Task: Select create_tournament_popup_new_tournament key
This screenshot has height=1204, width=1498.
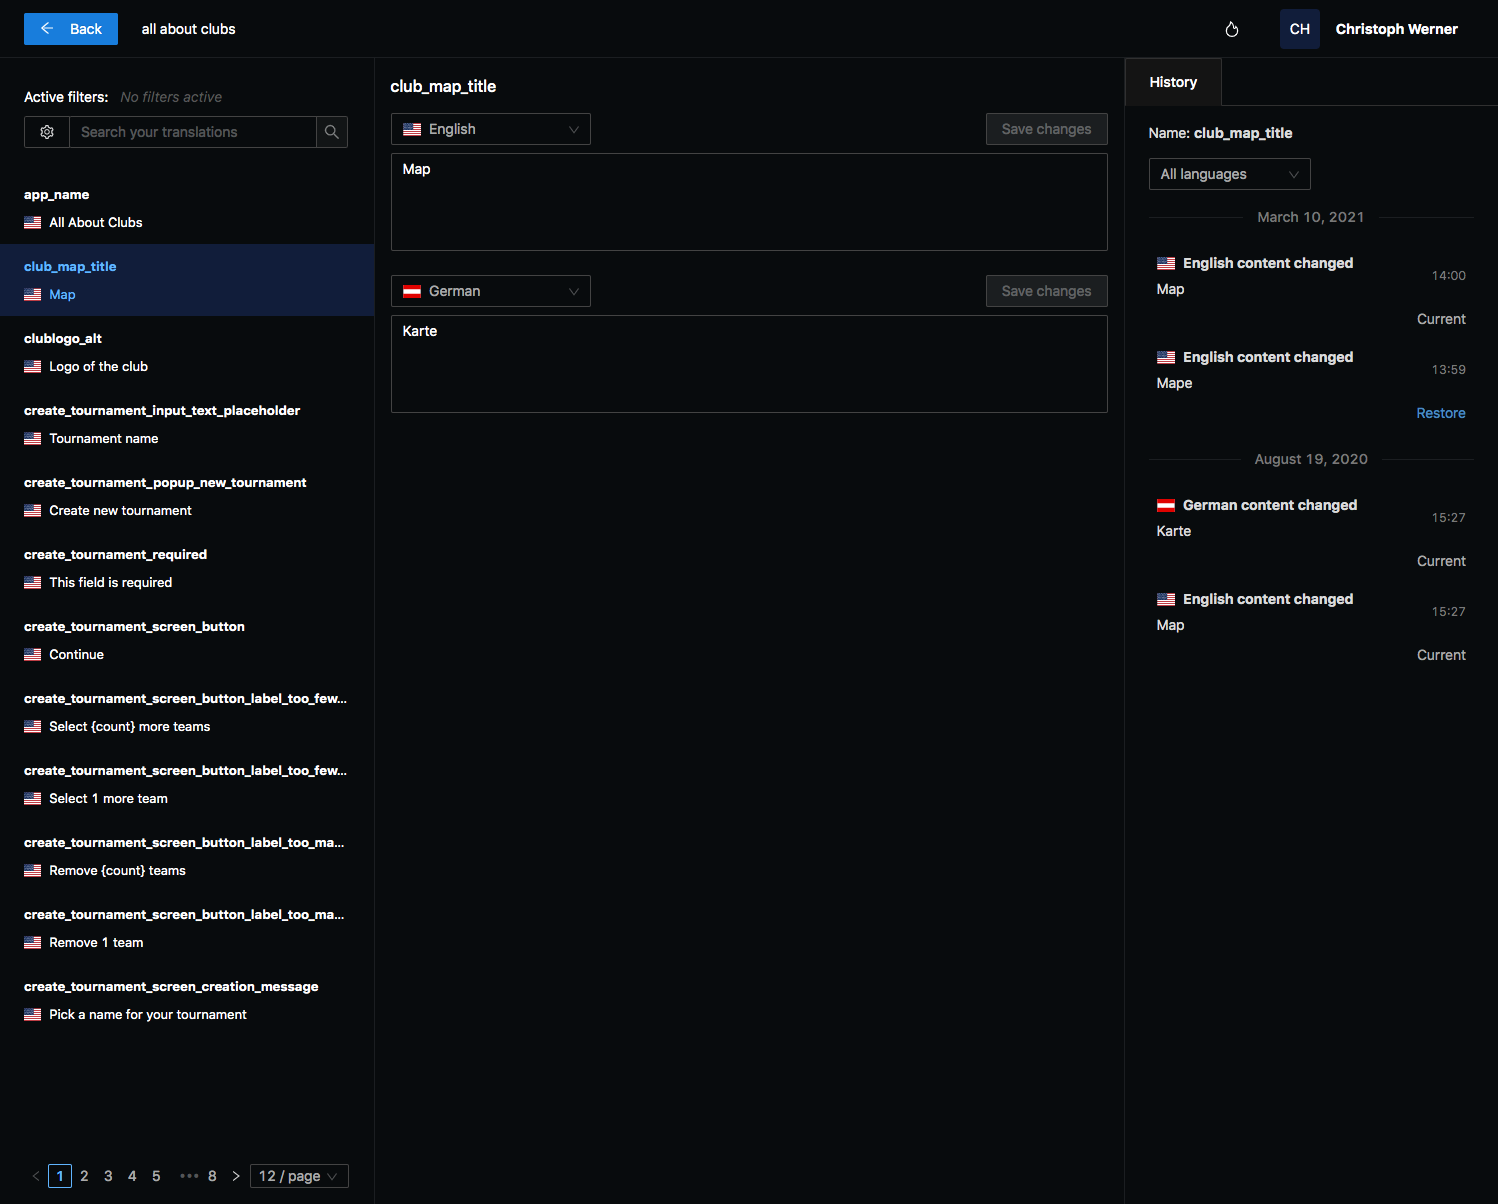Action: (x=187, y=496)
